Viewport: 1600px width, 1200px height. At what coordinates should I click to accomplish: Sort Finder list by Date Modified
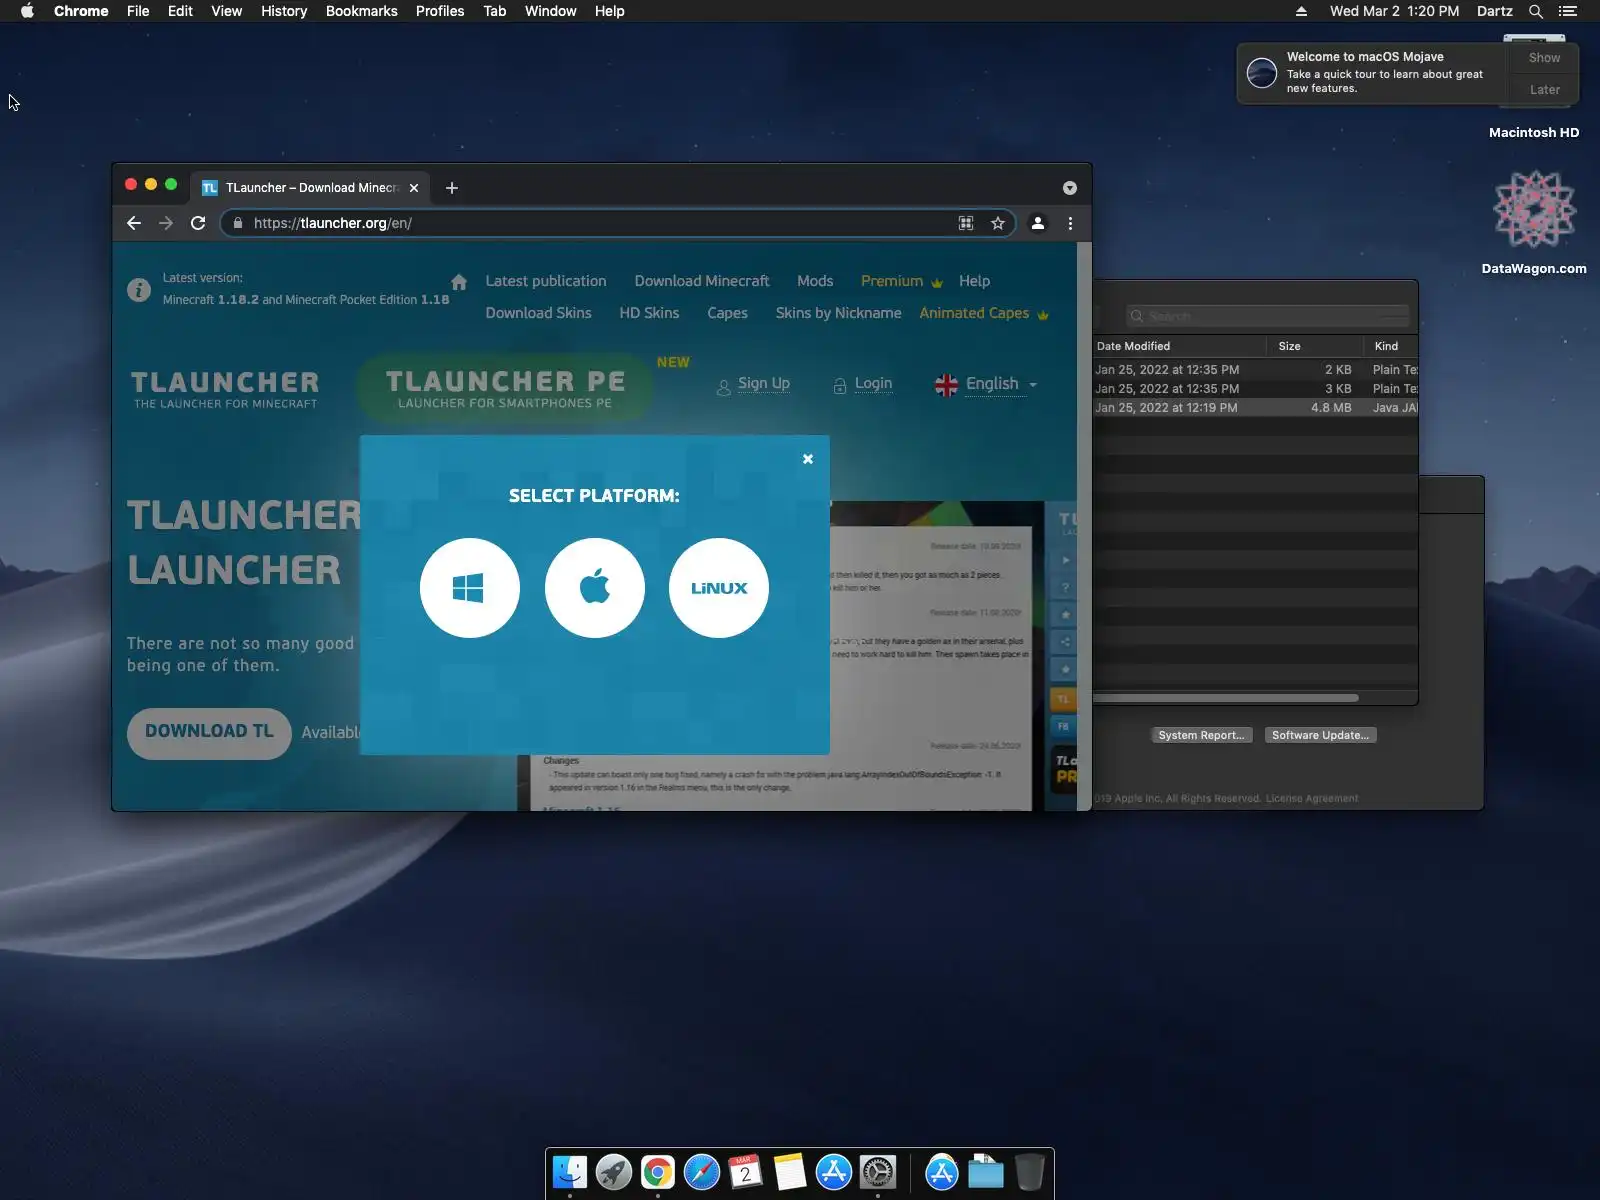point(1133,346)
